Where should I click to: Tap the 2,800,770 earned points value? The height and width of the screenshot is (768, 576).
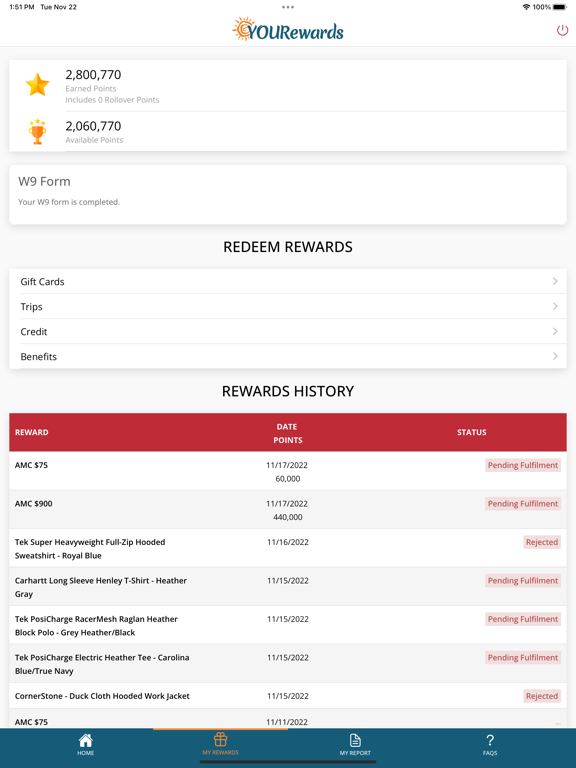point(93,74)
